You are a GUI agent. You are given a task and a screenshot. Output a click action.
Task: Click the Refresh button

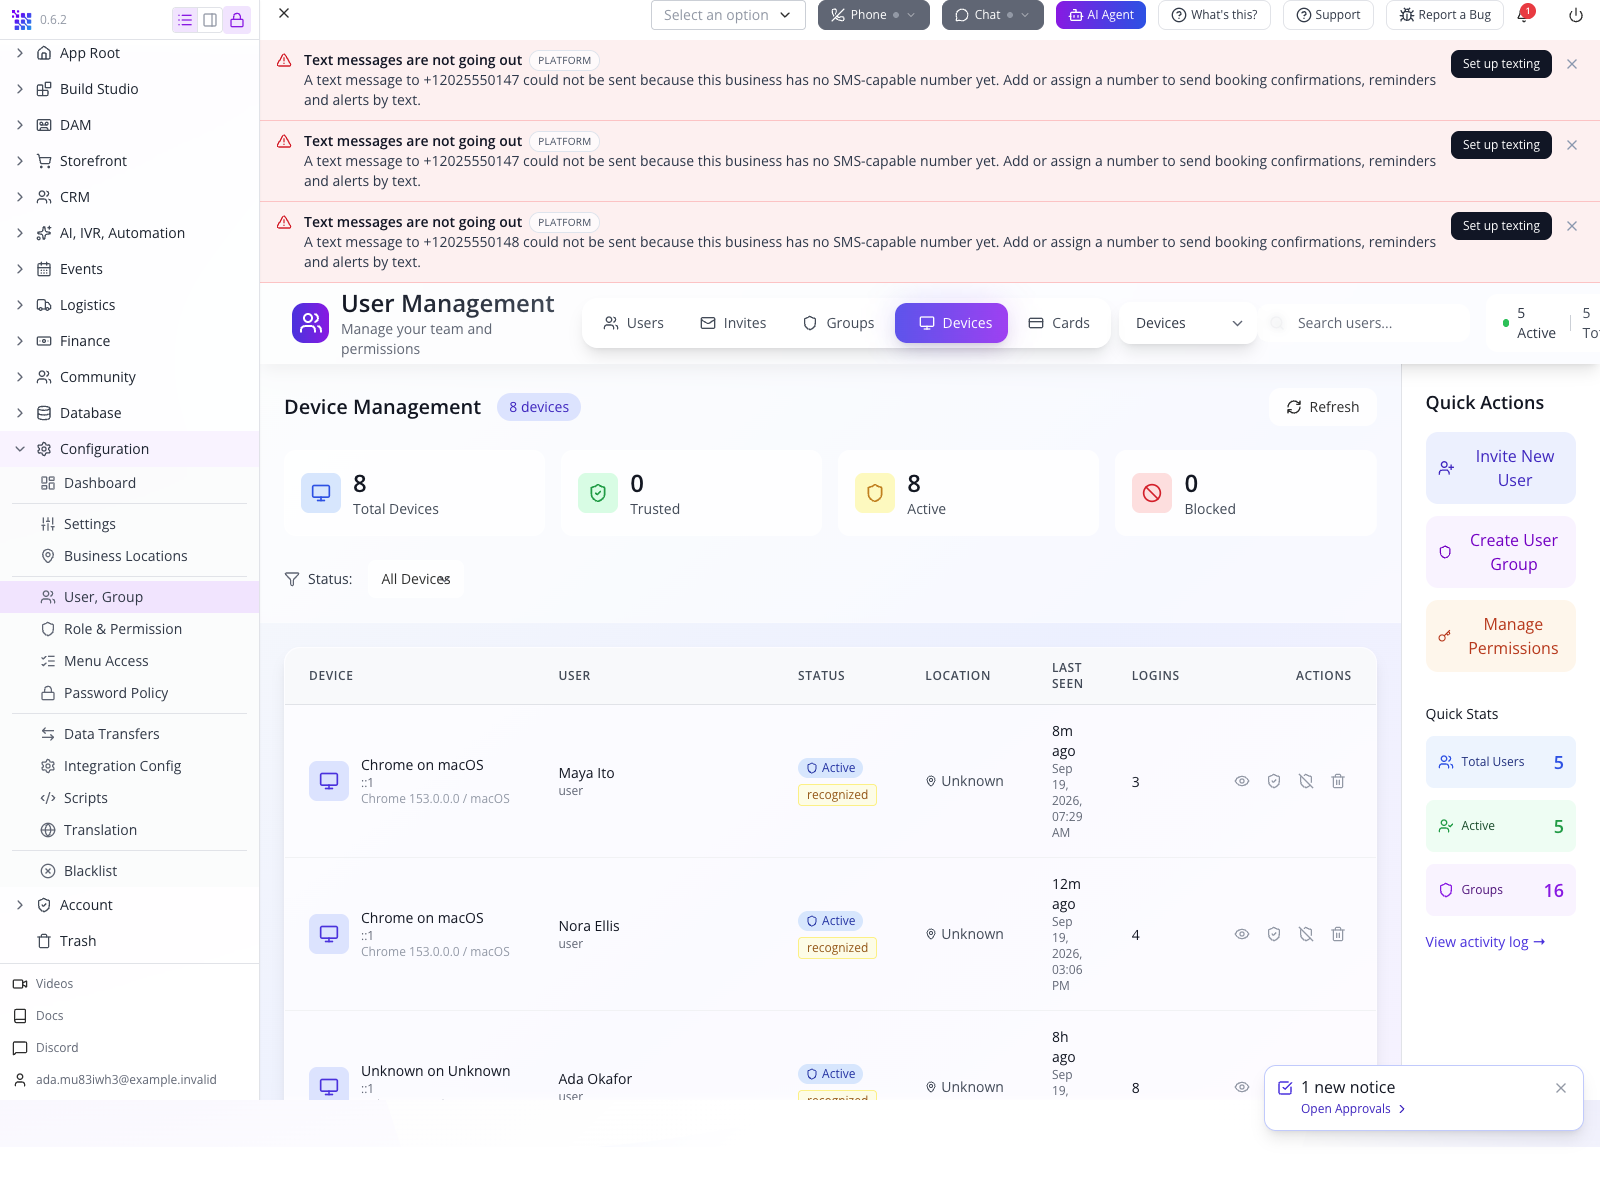(x=1323, y=407)
